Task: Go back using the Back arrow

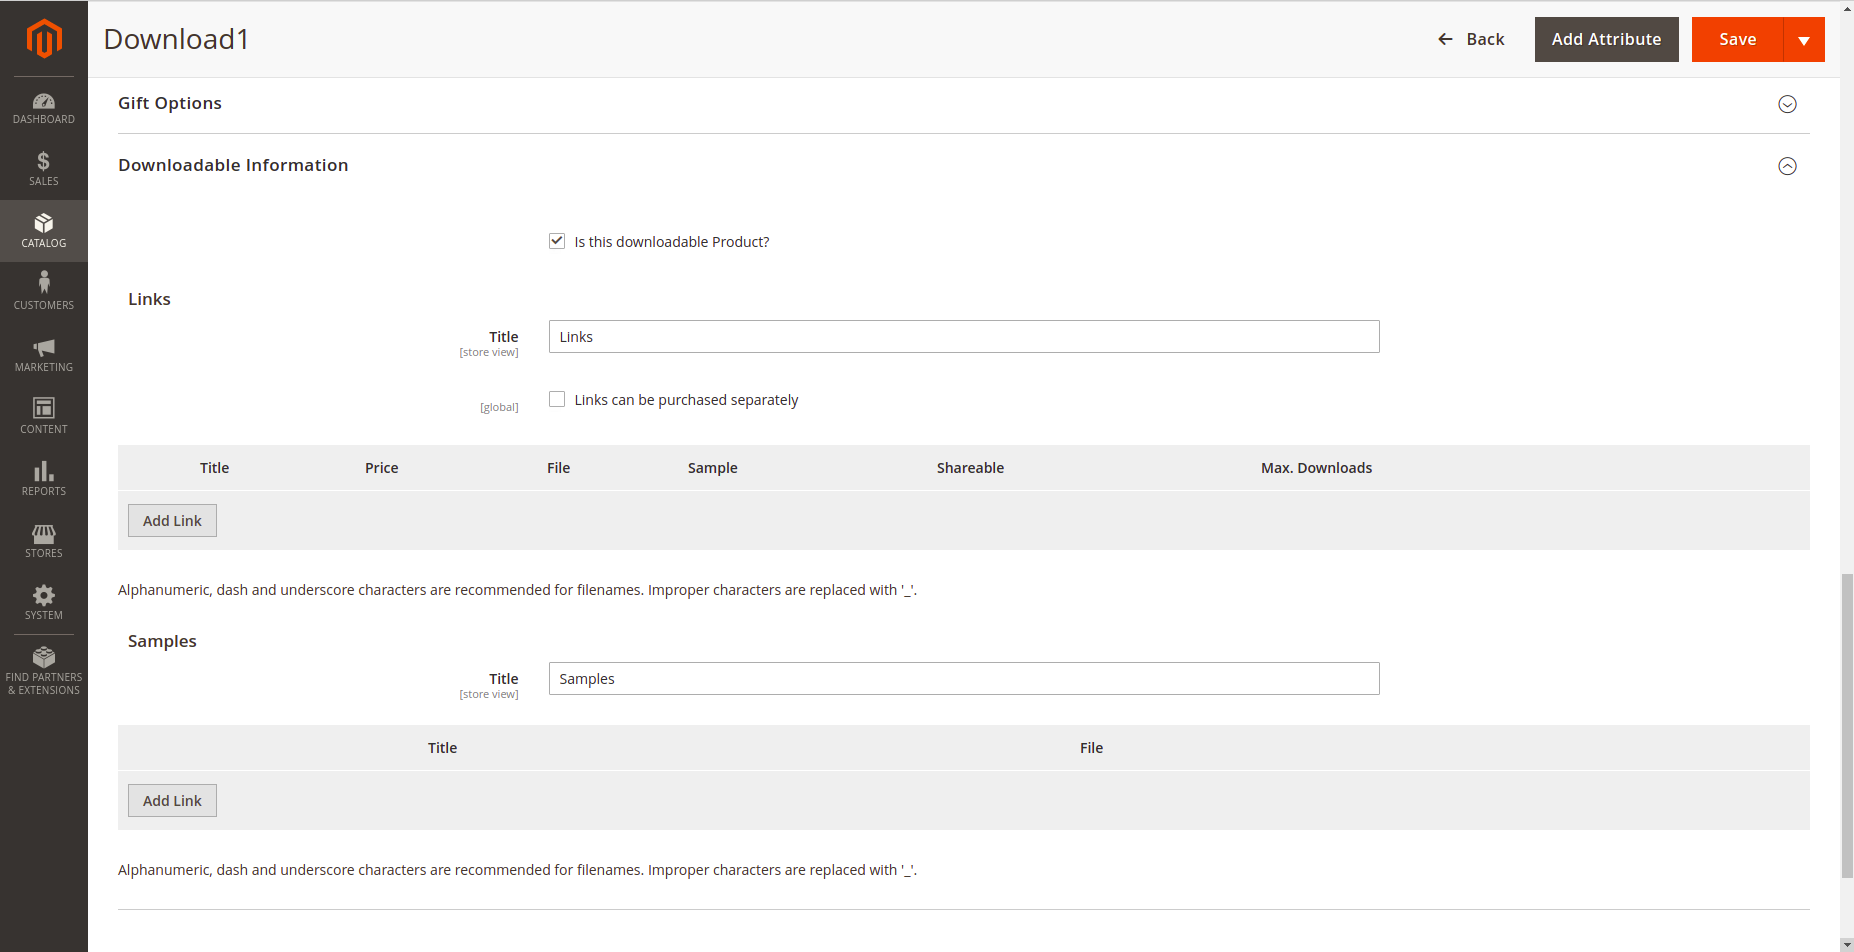Action: (1471, 39)
